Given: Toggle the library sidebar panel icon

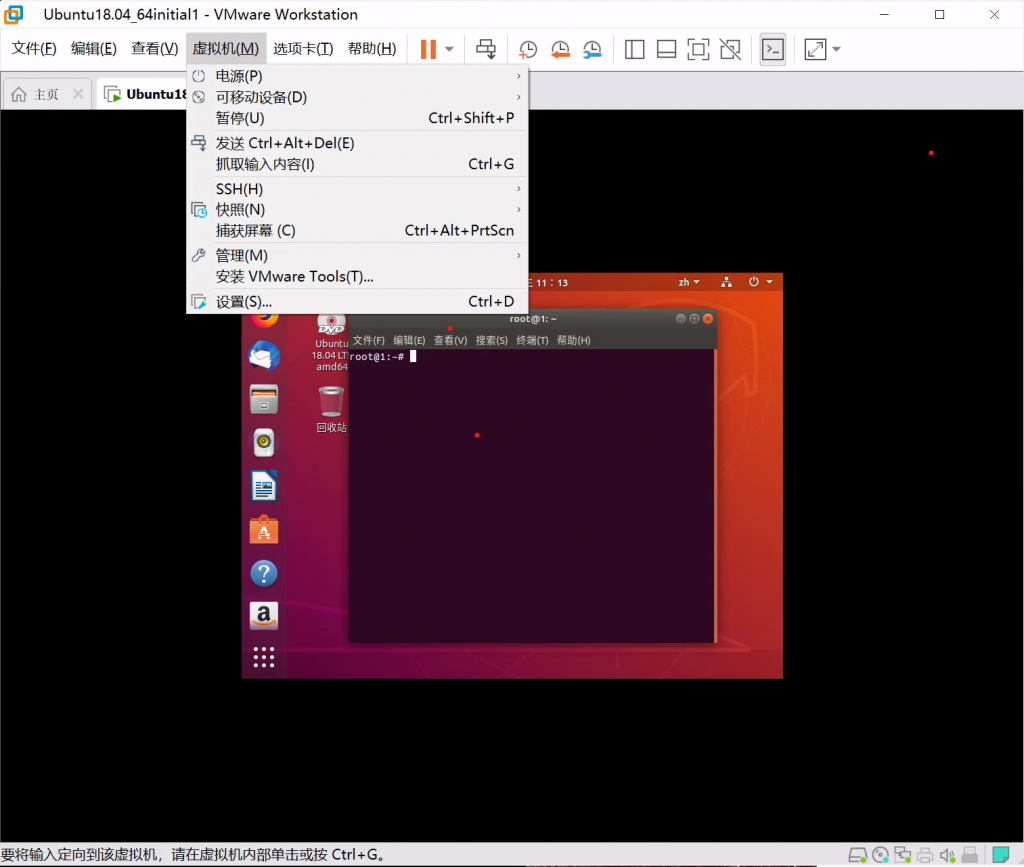Looking at the screenshot, I should (x=634, y=49).
